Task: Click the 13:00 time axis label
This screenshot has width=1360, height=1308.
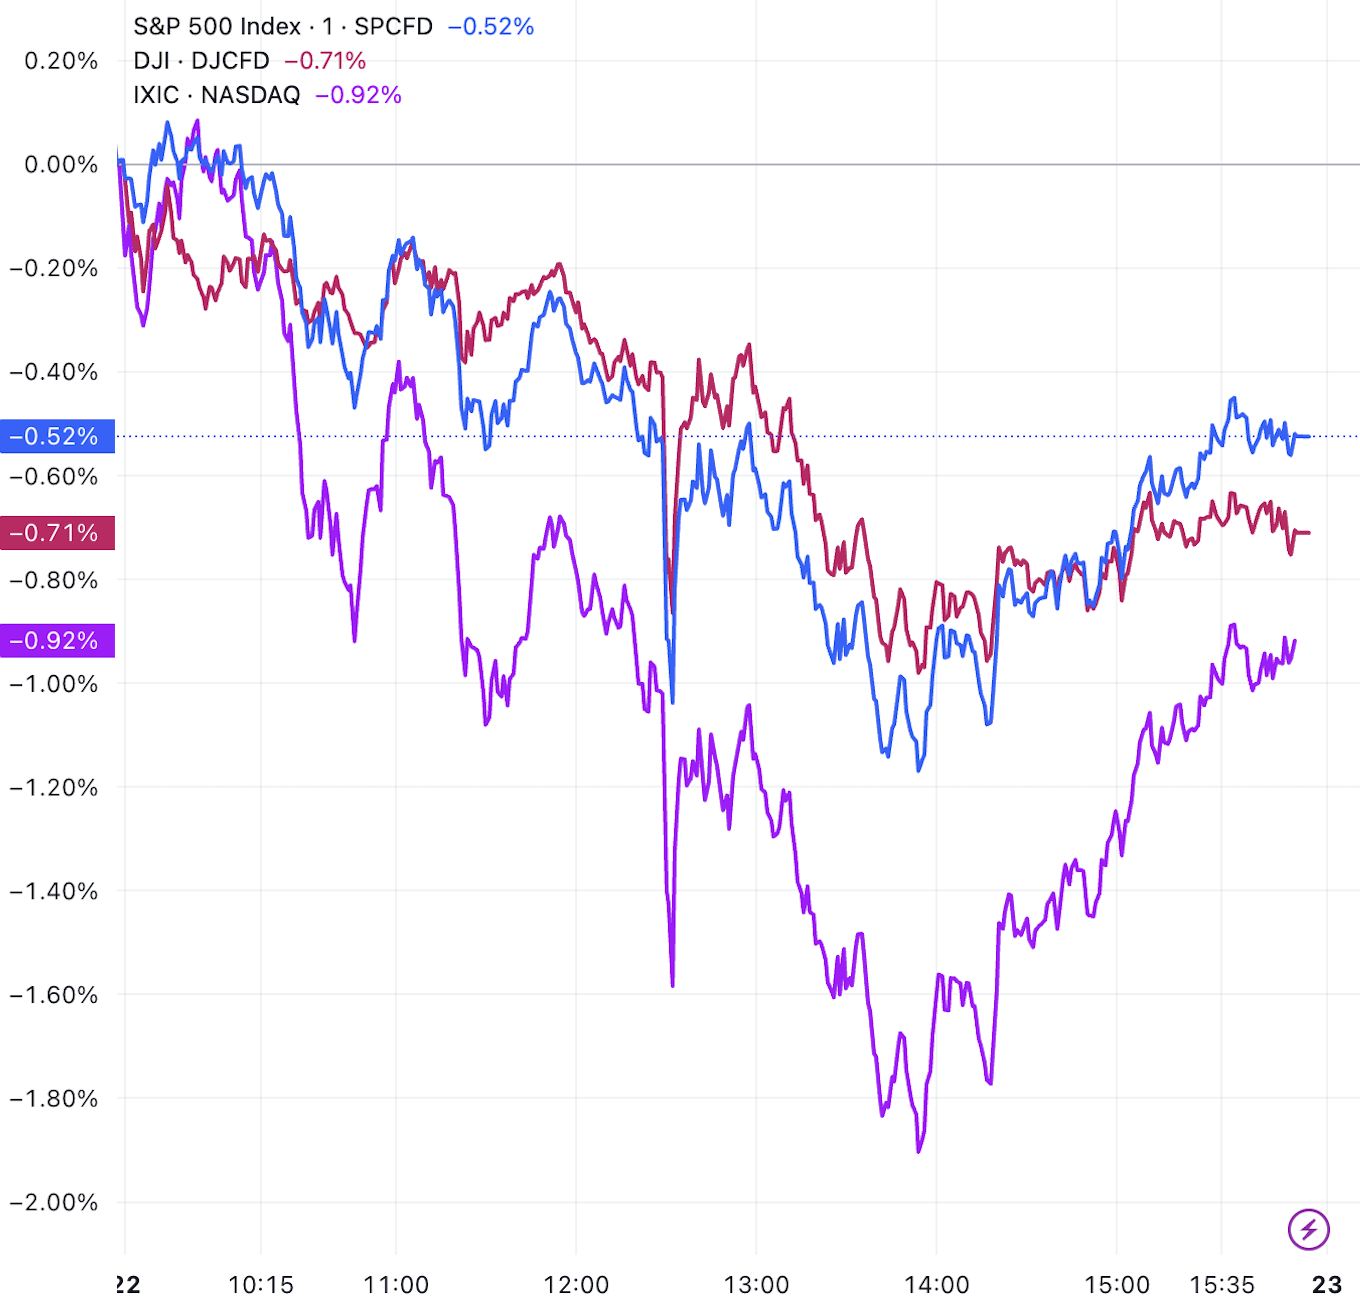Action: [x=756, y=1285]
